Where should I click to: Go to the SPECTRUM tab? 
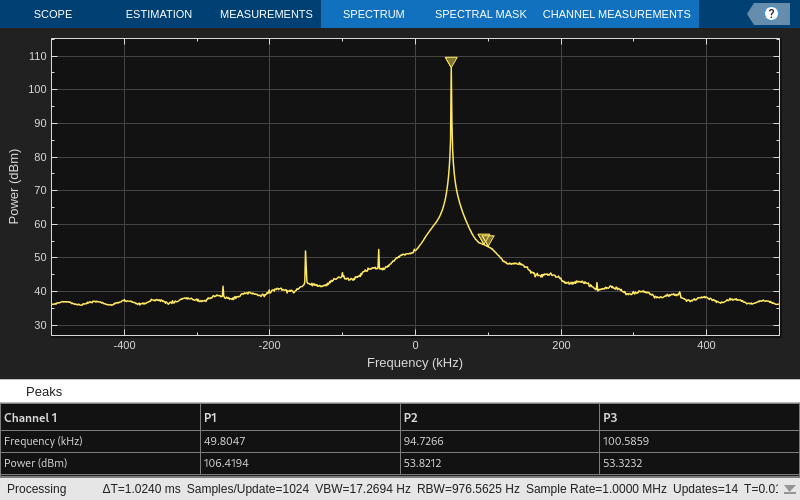point(373,14)
